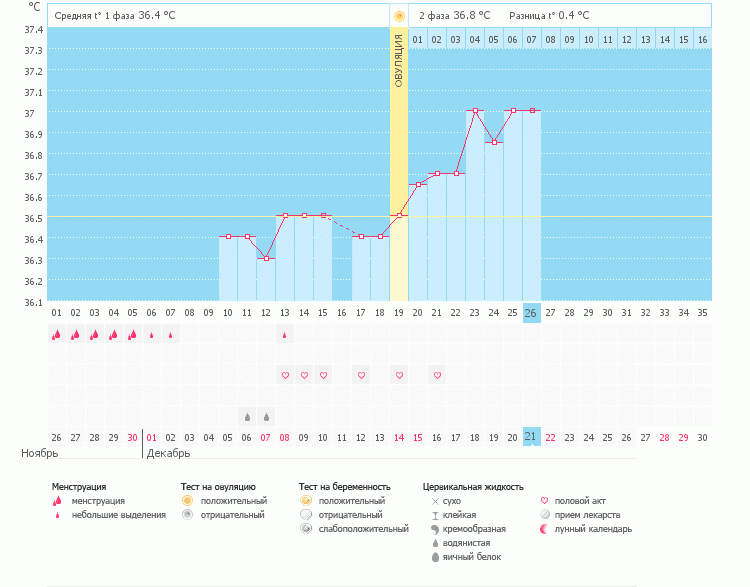Click the heart icon on cycle day 21
This screenshot has height=587, width=750.
coord(437,375)
